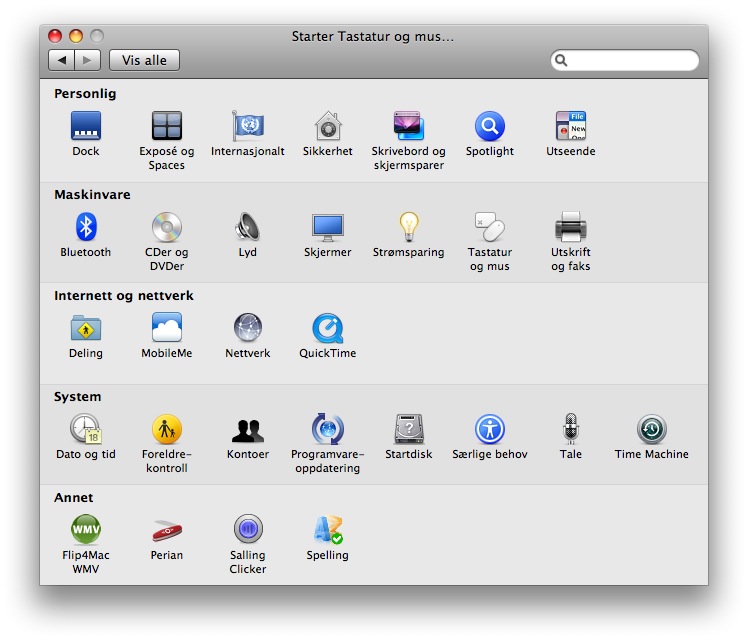Viewport: 748px width, 640px height.
Task: Open MobileMe cloud icon
Action: pos(166,328)
